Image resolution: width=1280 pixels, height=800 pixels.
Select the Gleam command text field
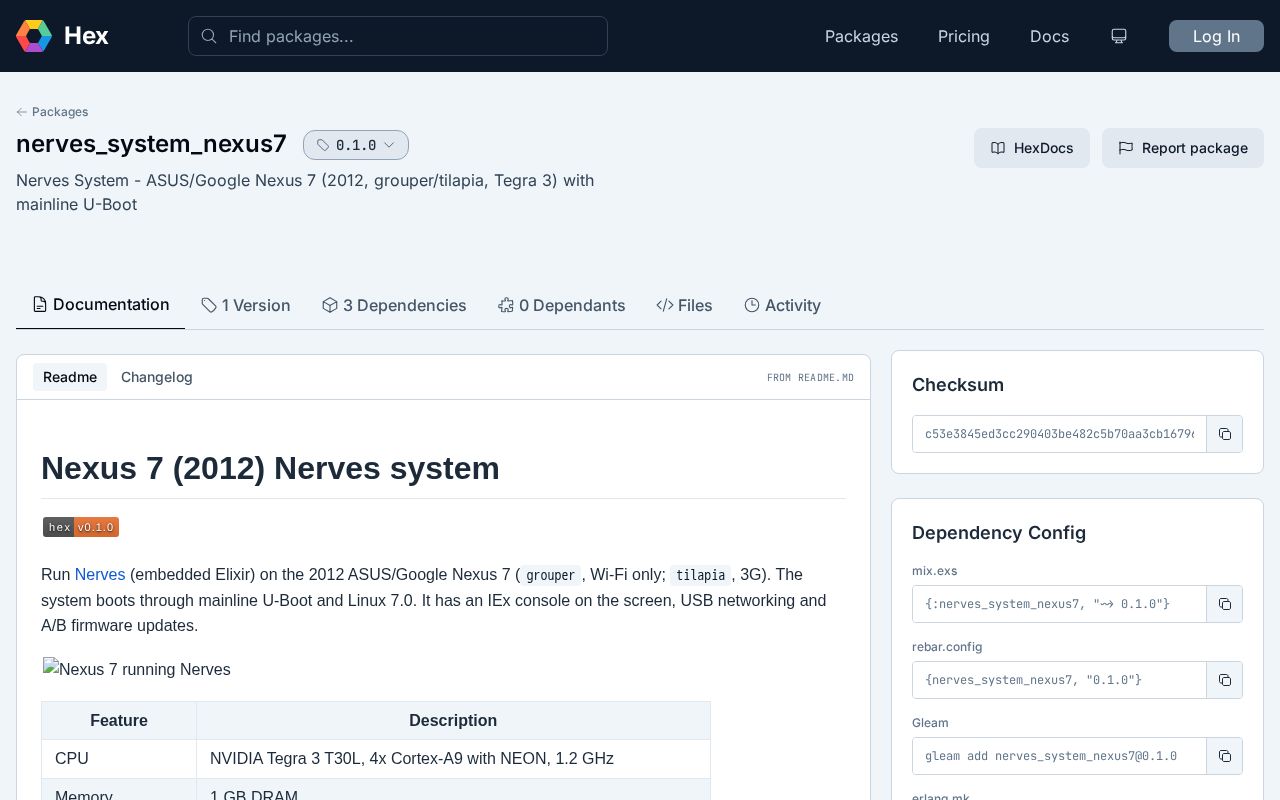click(x=1060, y=756)
